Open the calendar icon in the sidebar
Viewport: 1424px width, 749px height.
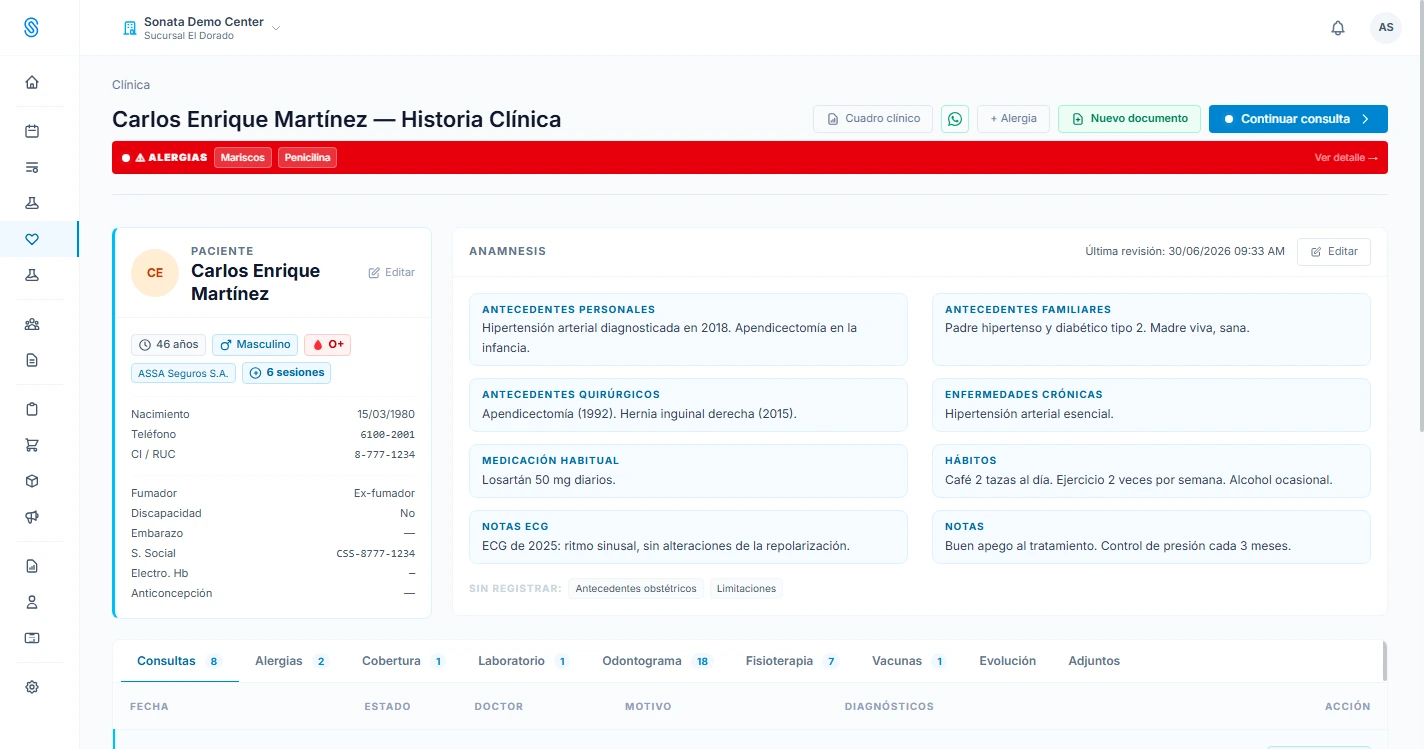pos(32,131)
